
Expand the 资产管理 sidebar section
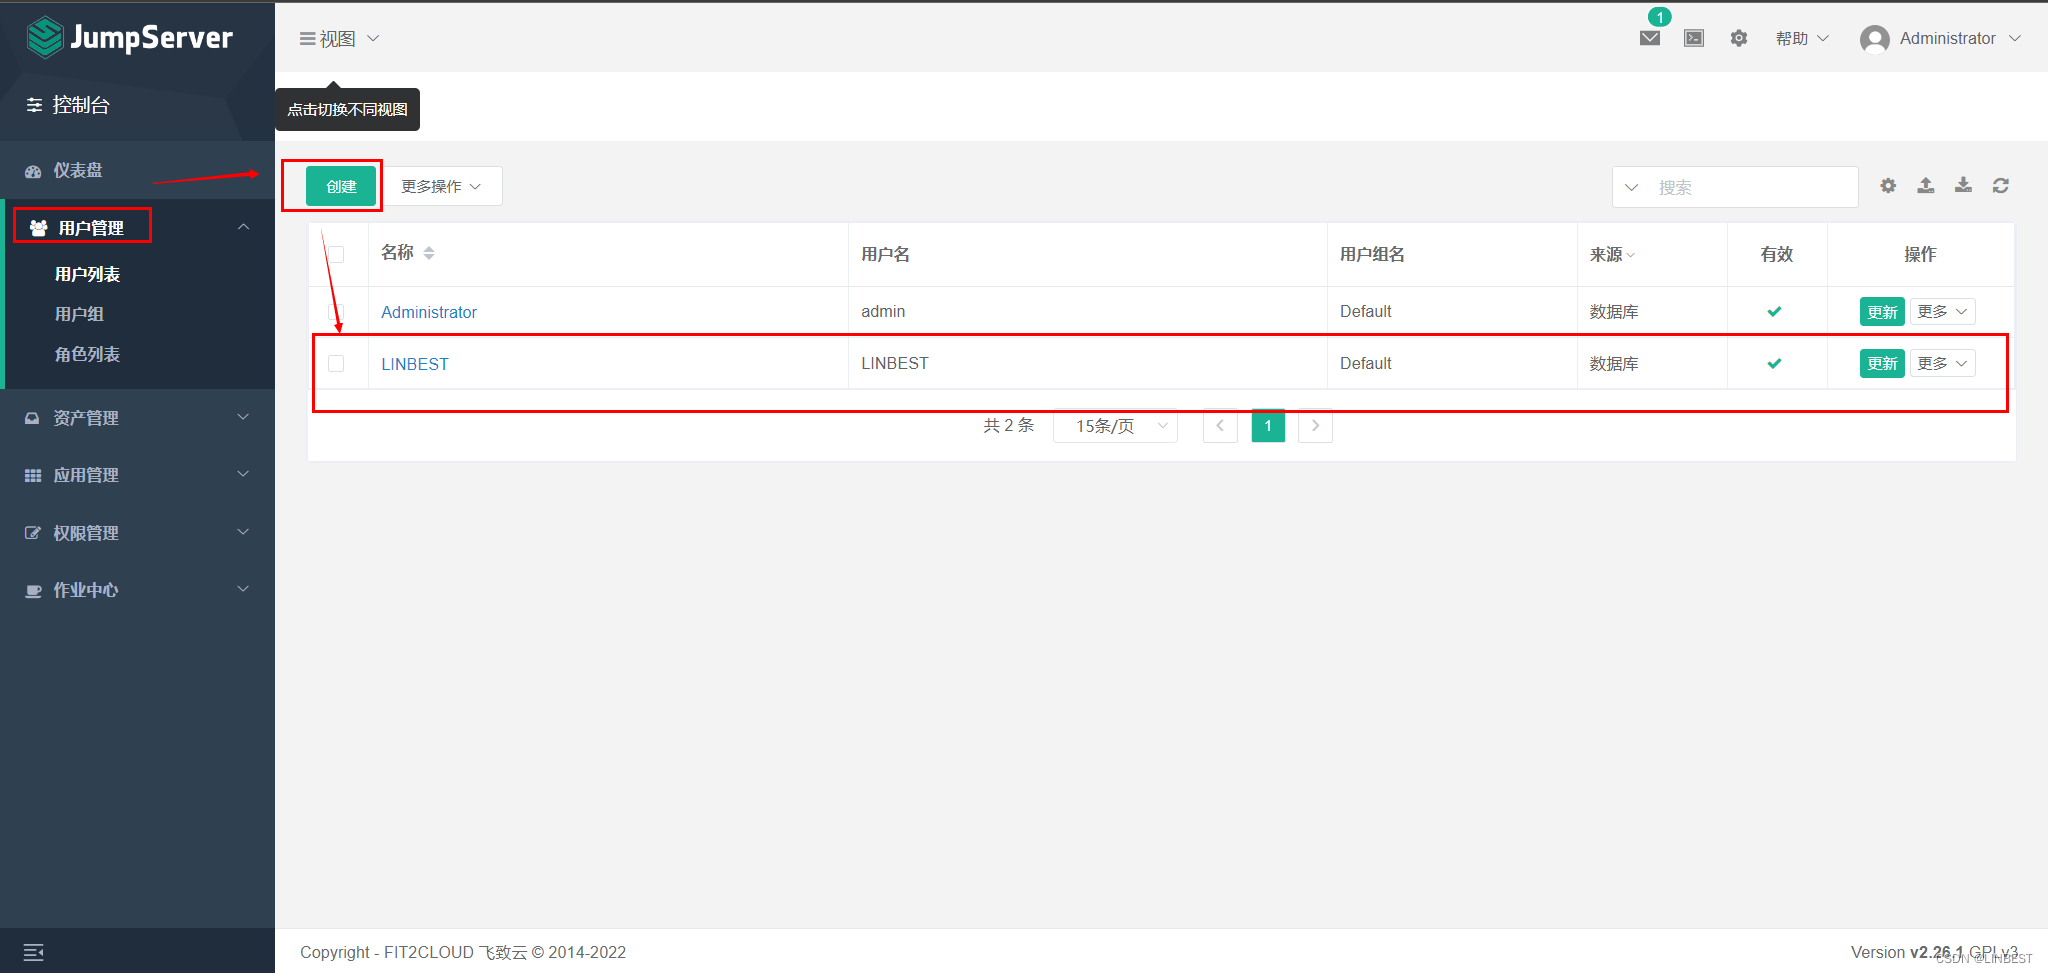coord(87,417)
